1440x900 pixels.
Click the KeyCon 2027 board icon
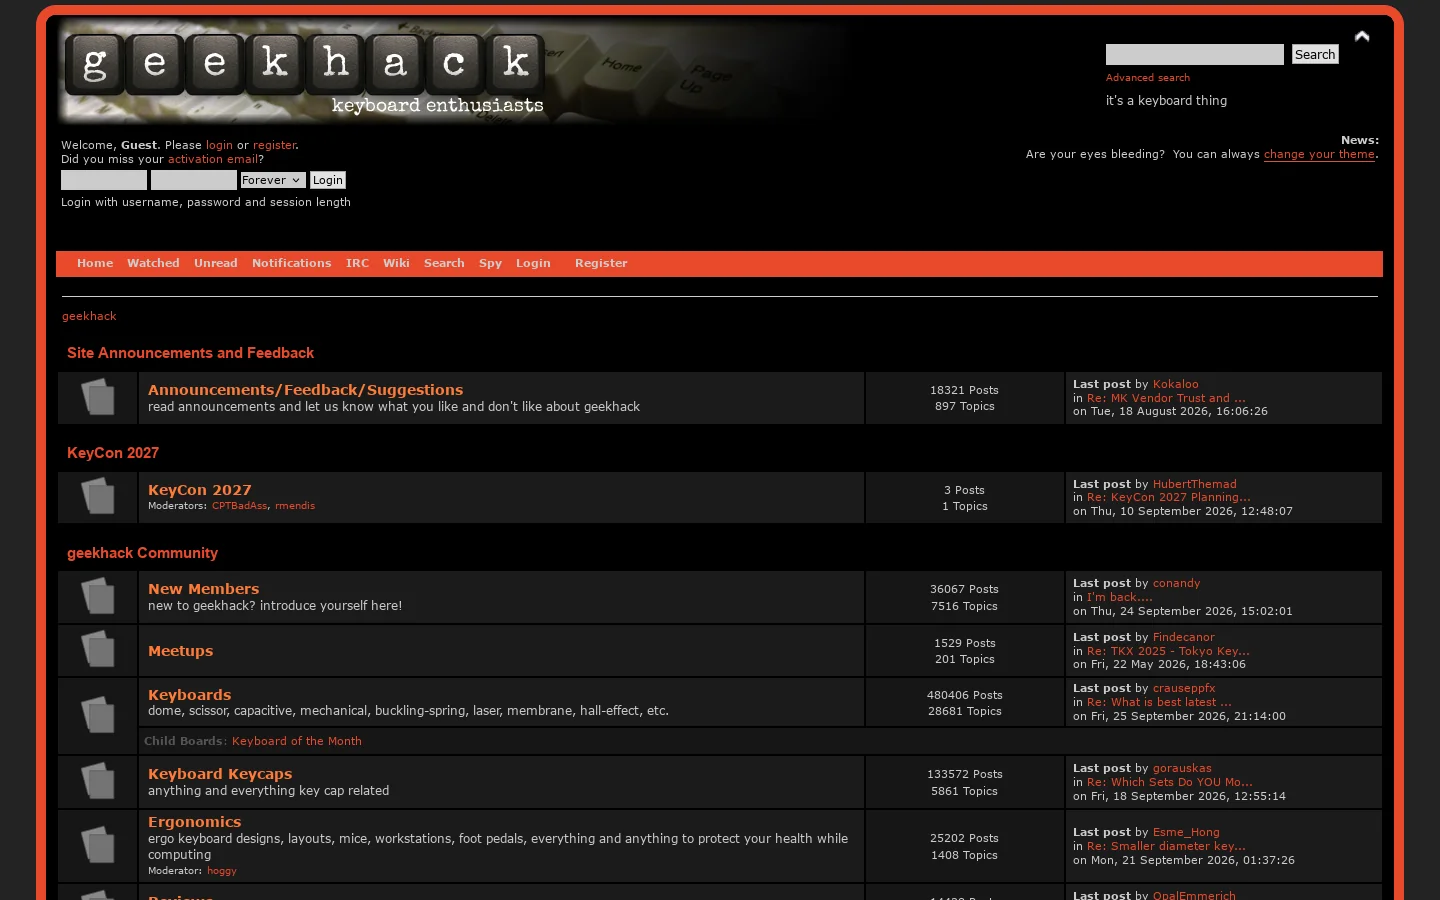tap(97, 497)
